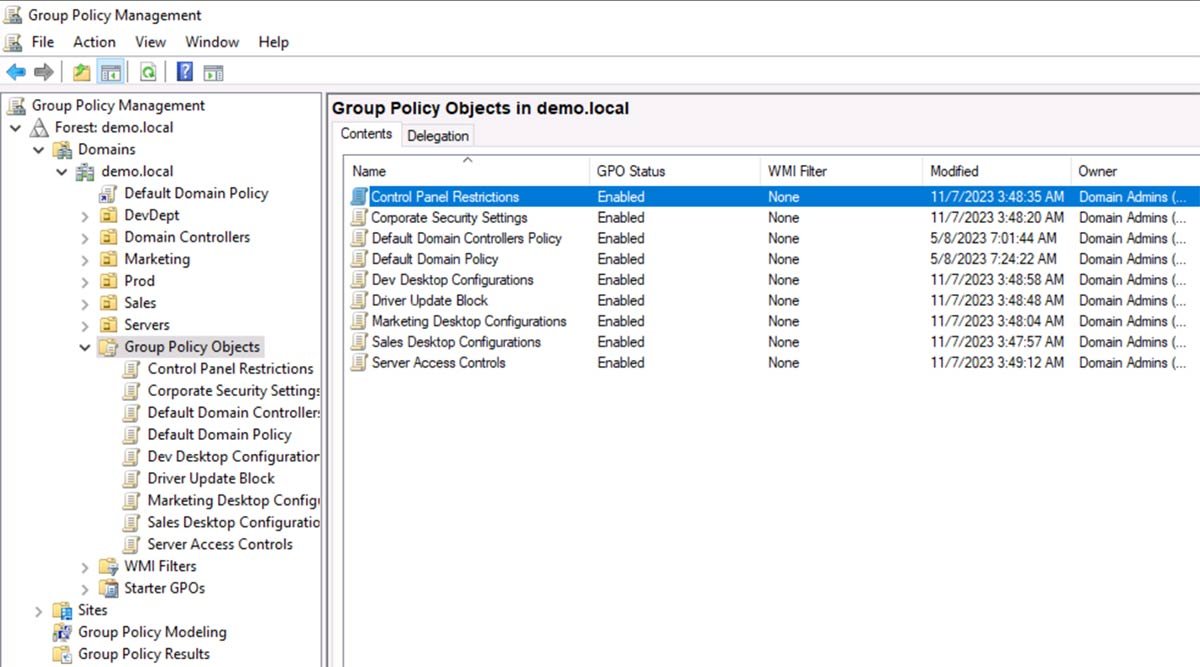Select Driver Update Block in the list
Screen dimensions: 1200x667
coord(430,300)
